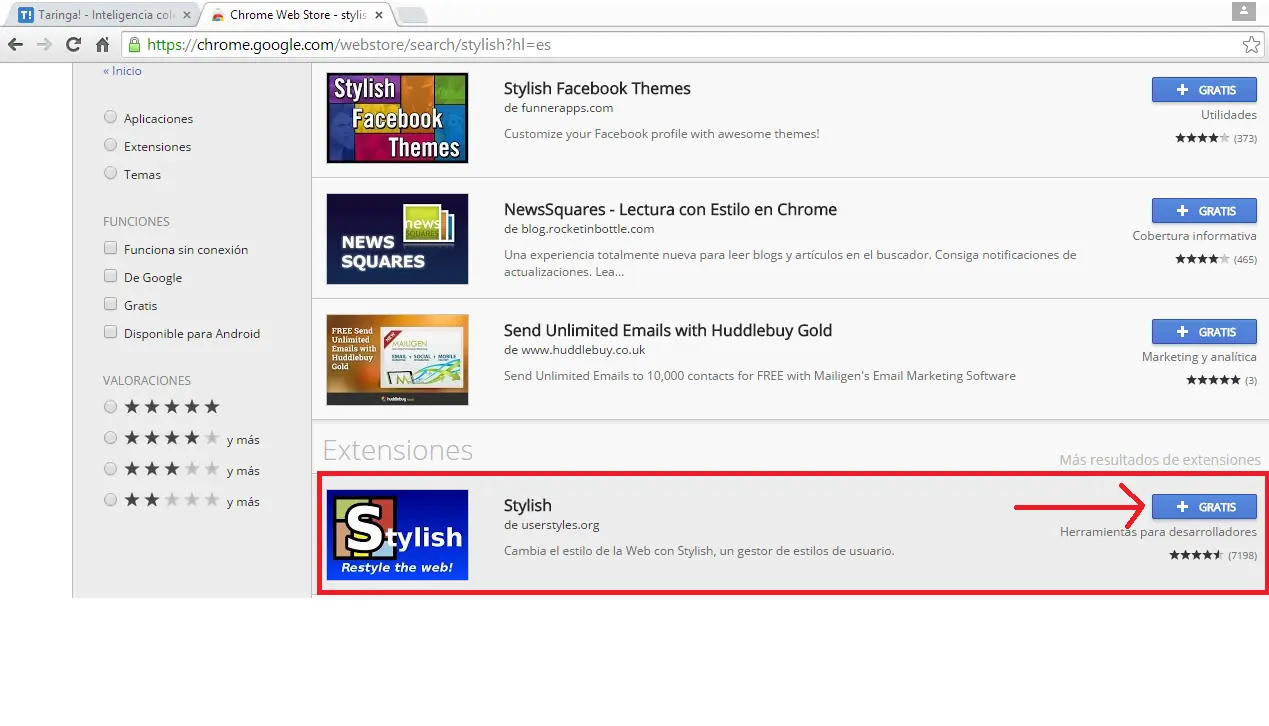The height and width of the screenshot is (726, 1269).
Task: Close the Chrome Web Store tab
Action: coord(380,15)
